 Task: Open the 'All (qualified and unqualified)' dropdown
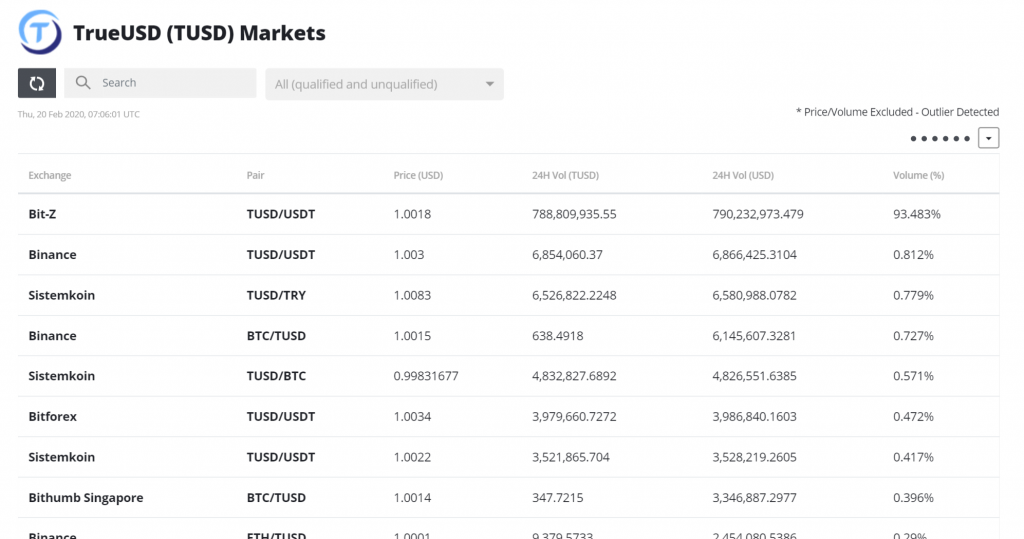click(x=384, y=84)
